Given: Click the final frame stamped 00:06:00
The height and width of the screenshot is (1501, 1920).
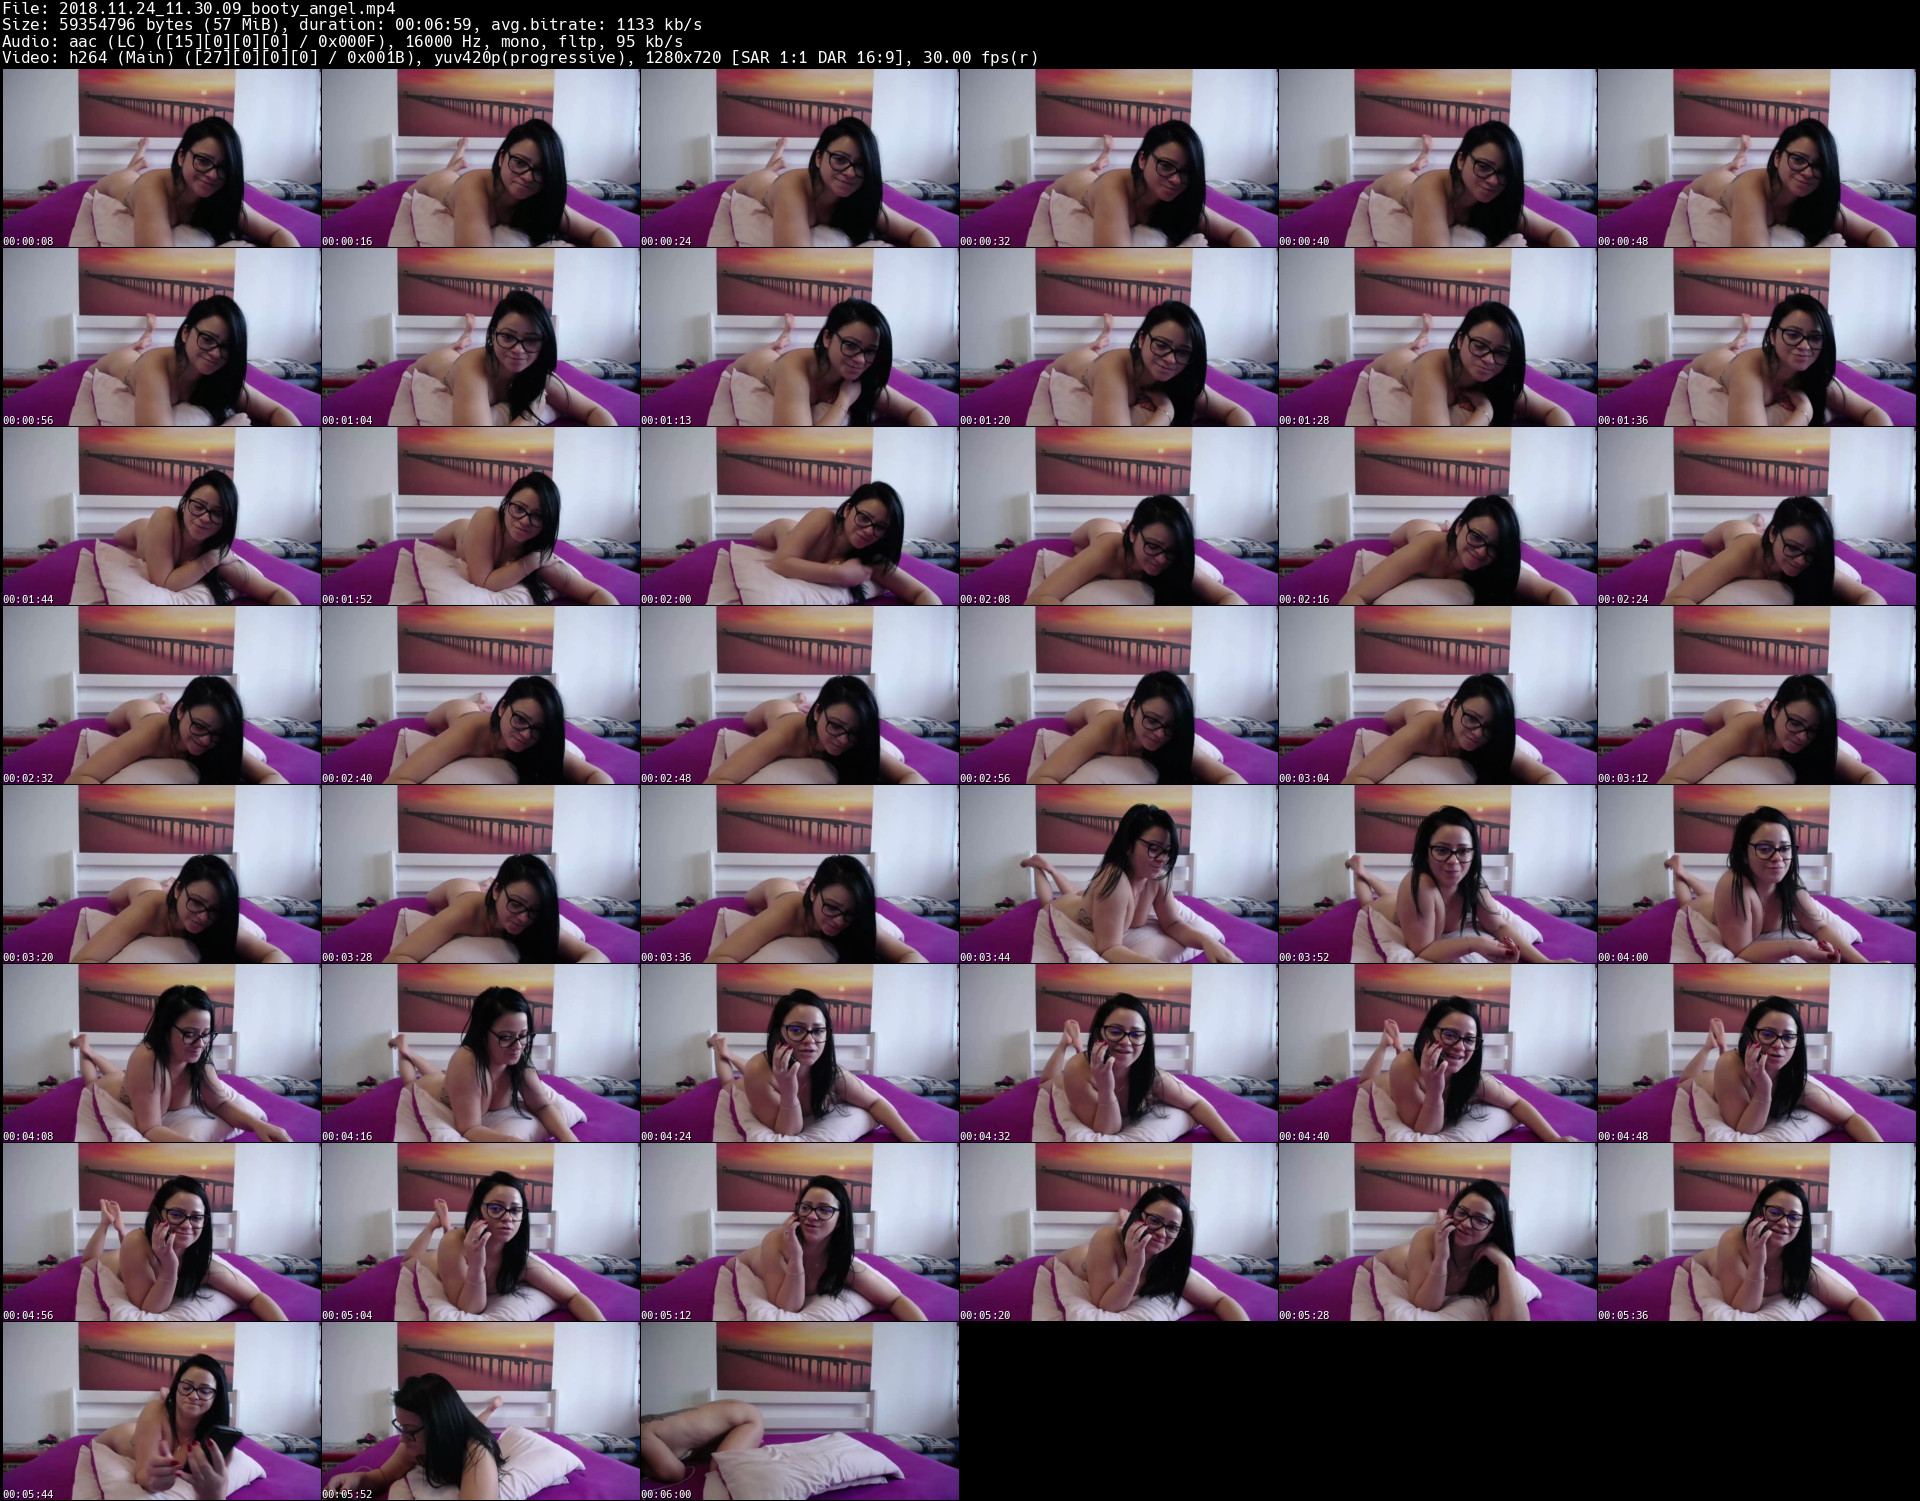Looking at the screenshot, I should (x=799, y=1411).
